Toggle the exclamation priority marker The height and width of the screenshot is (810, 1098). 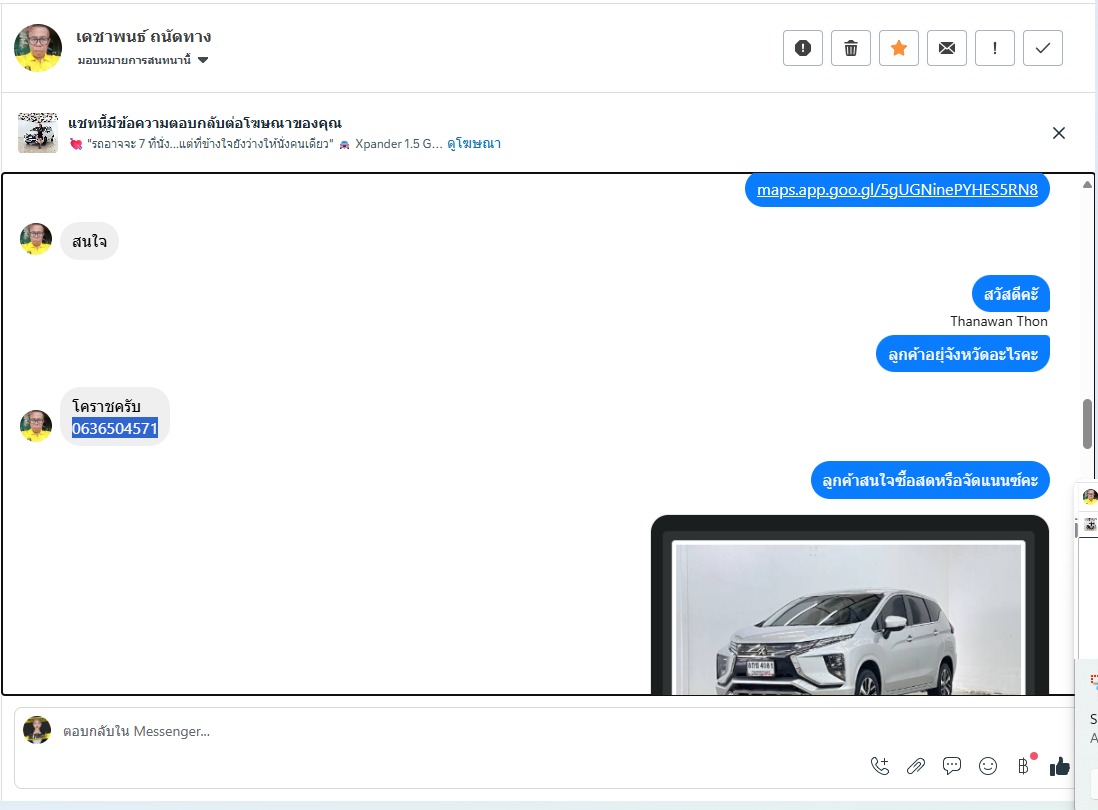tap(995, 48)
